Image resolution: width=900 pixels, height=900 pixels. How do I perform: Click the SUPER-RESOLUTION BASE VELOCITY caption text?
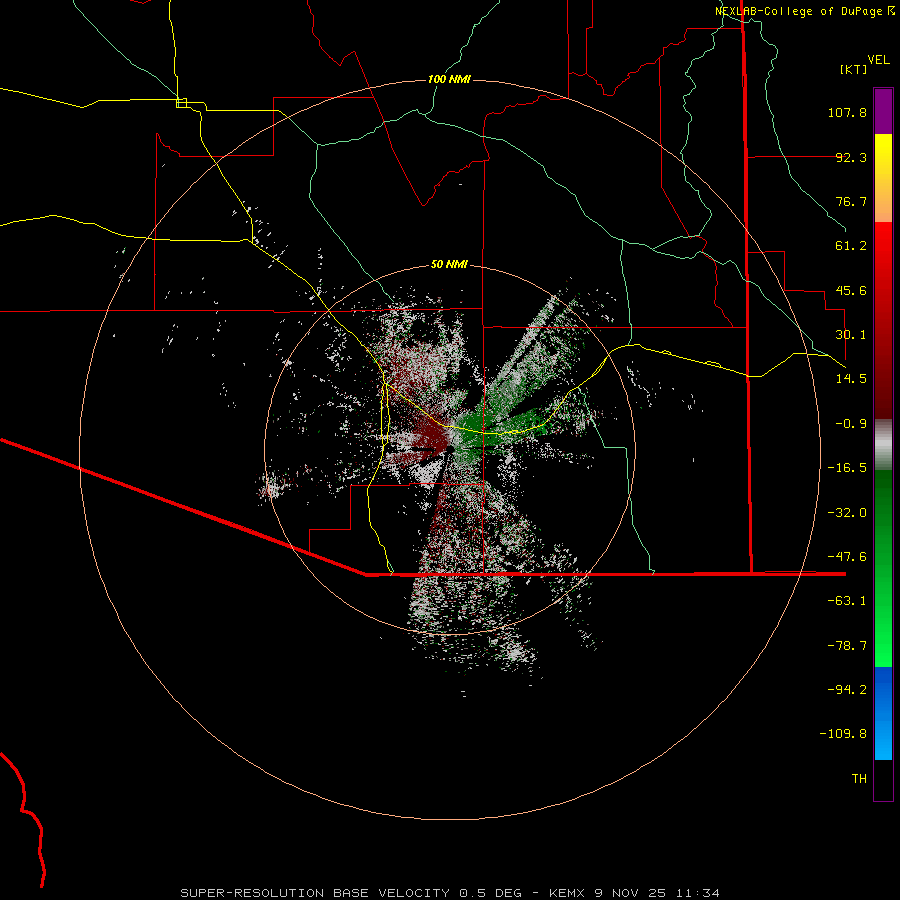[x=316, y=893]
